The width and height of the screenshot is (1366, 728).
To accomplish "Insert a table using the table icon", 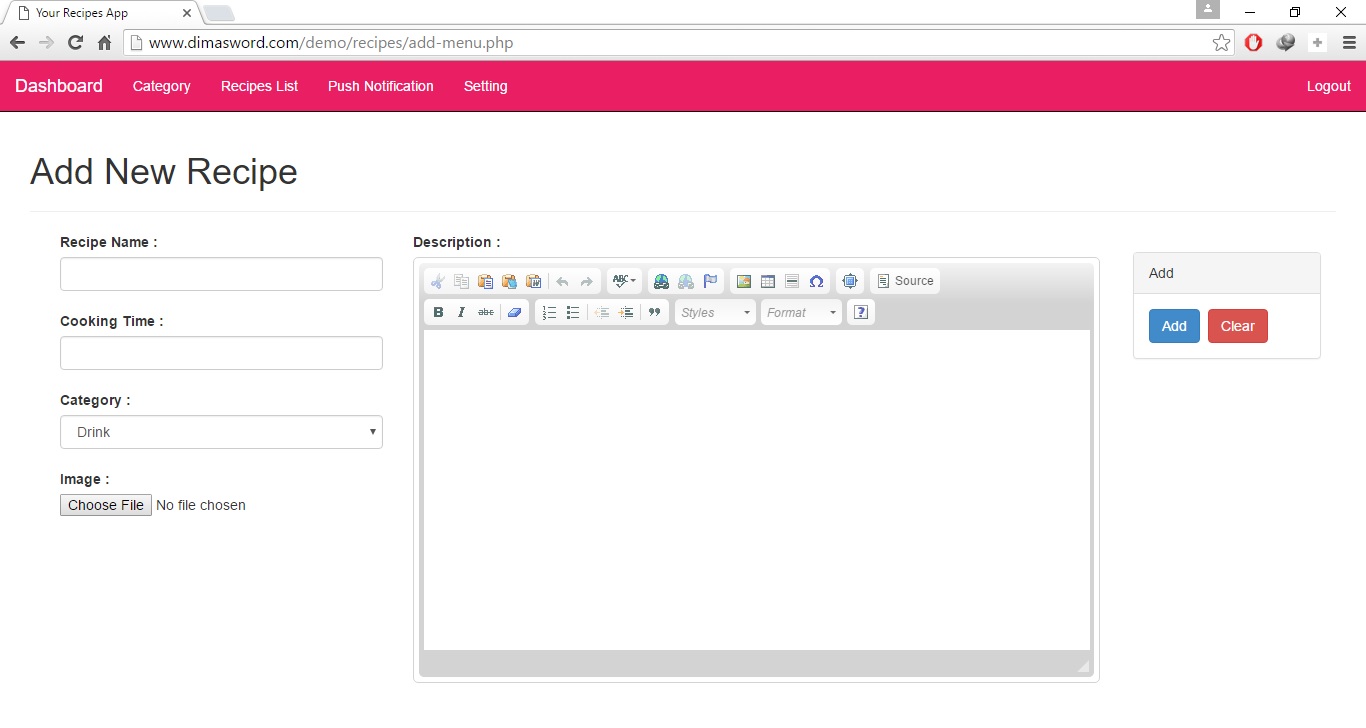I will coord(768,281).
